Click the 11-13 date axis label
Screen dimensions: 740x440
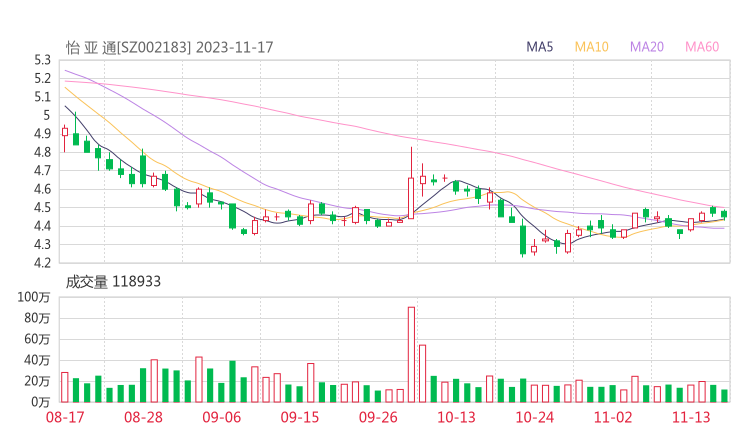coord(691,417)
